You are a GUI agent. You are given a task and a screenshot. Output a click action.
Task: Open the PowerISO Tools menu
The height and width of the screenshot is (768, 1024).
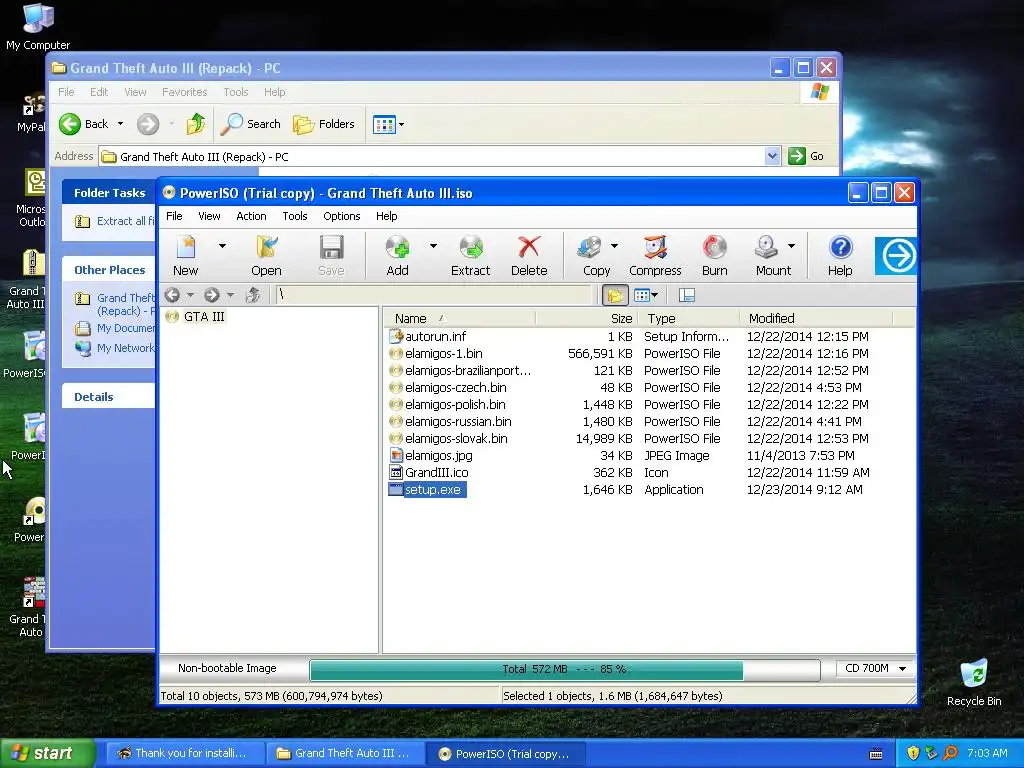click(x=295, y=216)
